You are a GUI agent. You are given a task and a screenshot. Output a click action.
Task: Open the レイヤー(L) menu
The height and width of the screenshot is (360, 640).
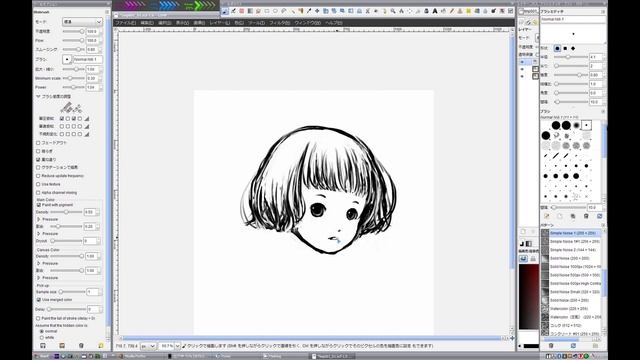coord(220,23)
